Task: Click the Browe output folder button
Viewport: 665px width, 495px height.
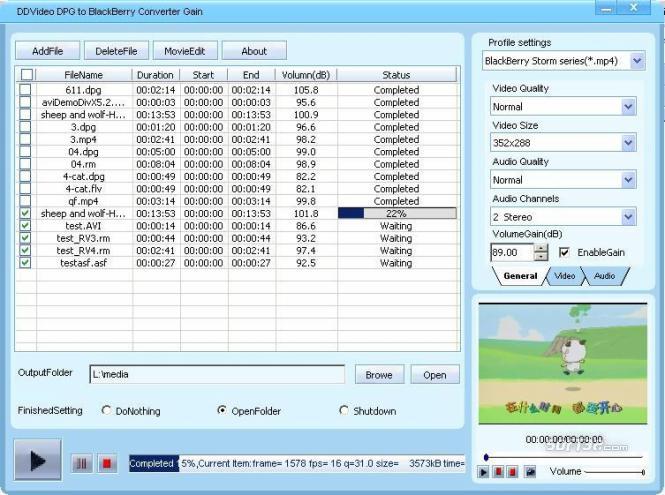Action: point(379,375)
